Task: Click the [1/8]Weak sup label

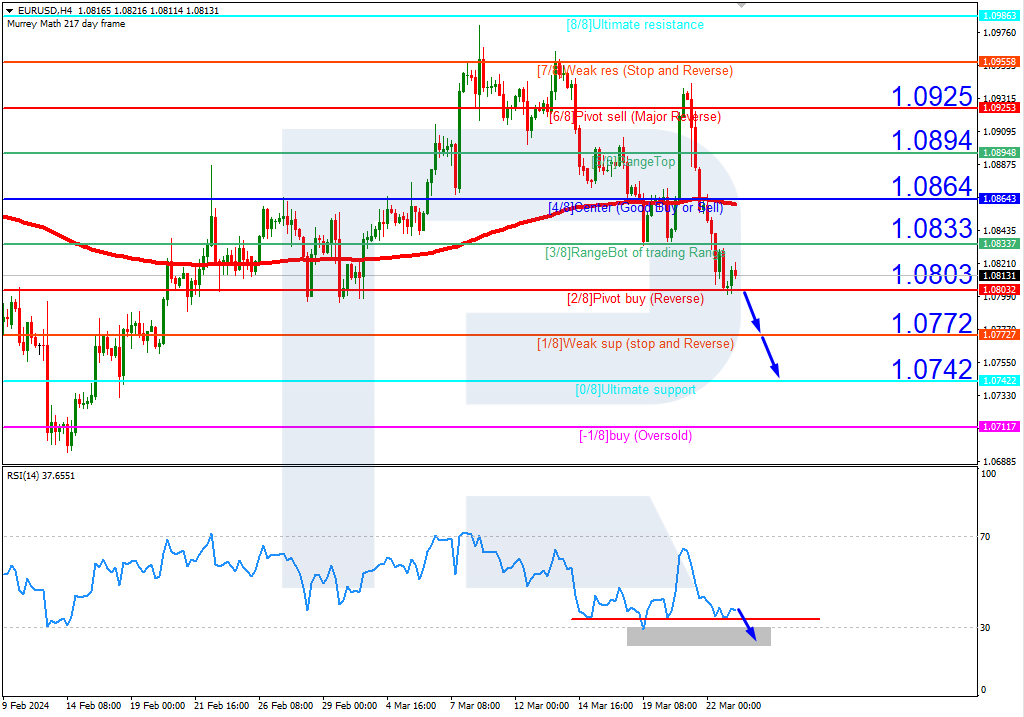Action: coord(635,343)
